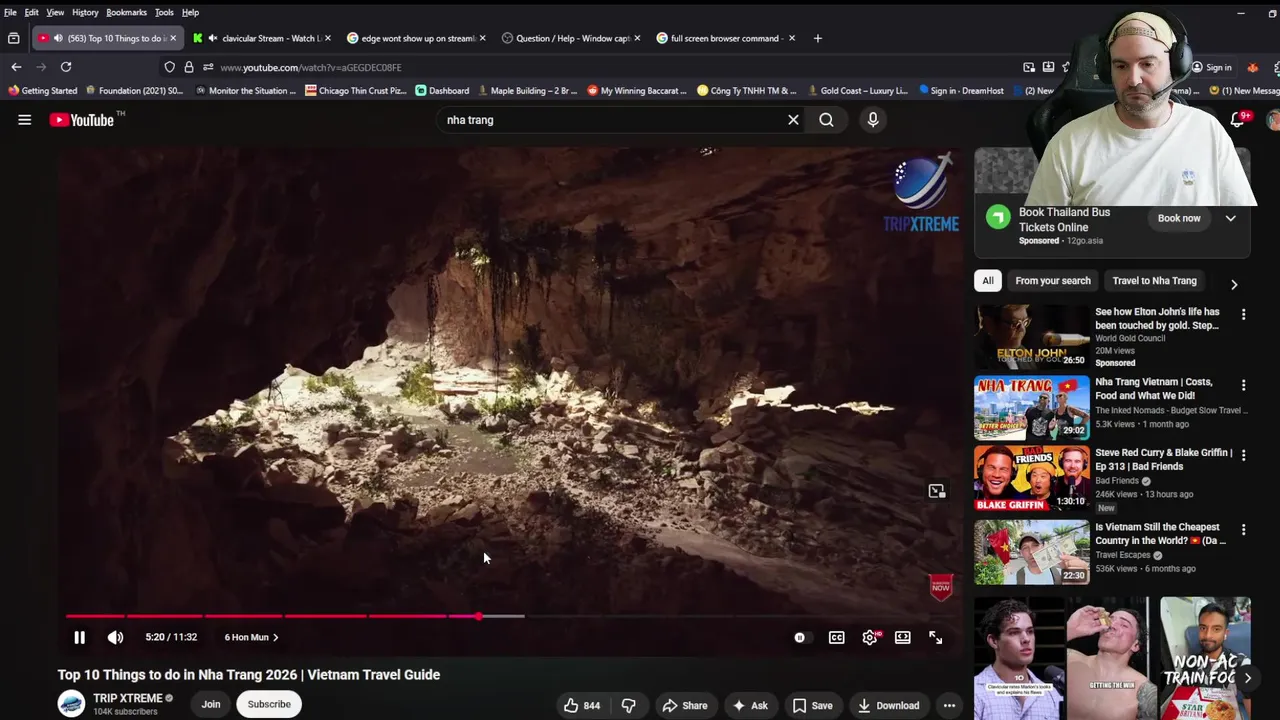Like the video (844 likes)
The height and width of the screenshot is (720, 1280).
(x=581, y=706)
